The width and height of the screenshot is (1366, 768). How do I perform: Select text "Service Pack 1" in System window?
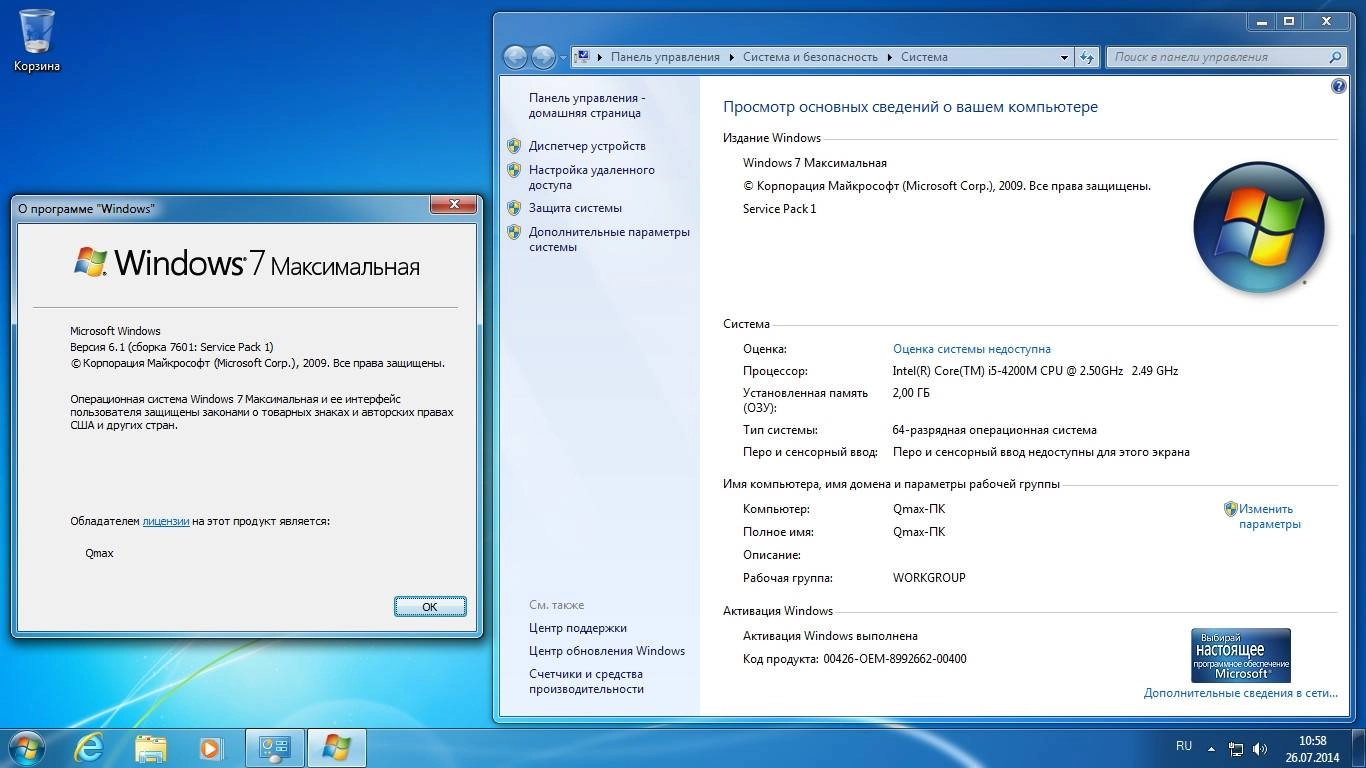(780, 209)
